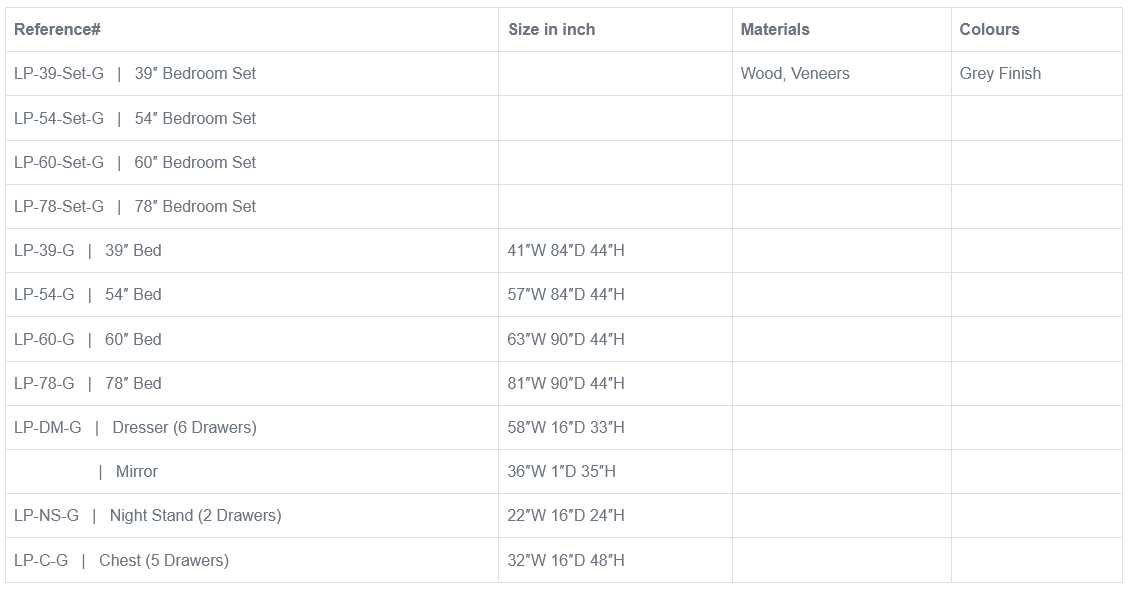Pick the LP-78-Set-G 78″ Bedroom Set reference

(135, 206)
